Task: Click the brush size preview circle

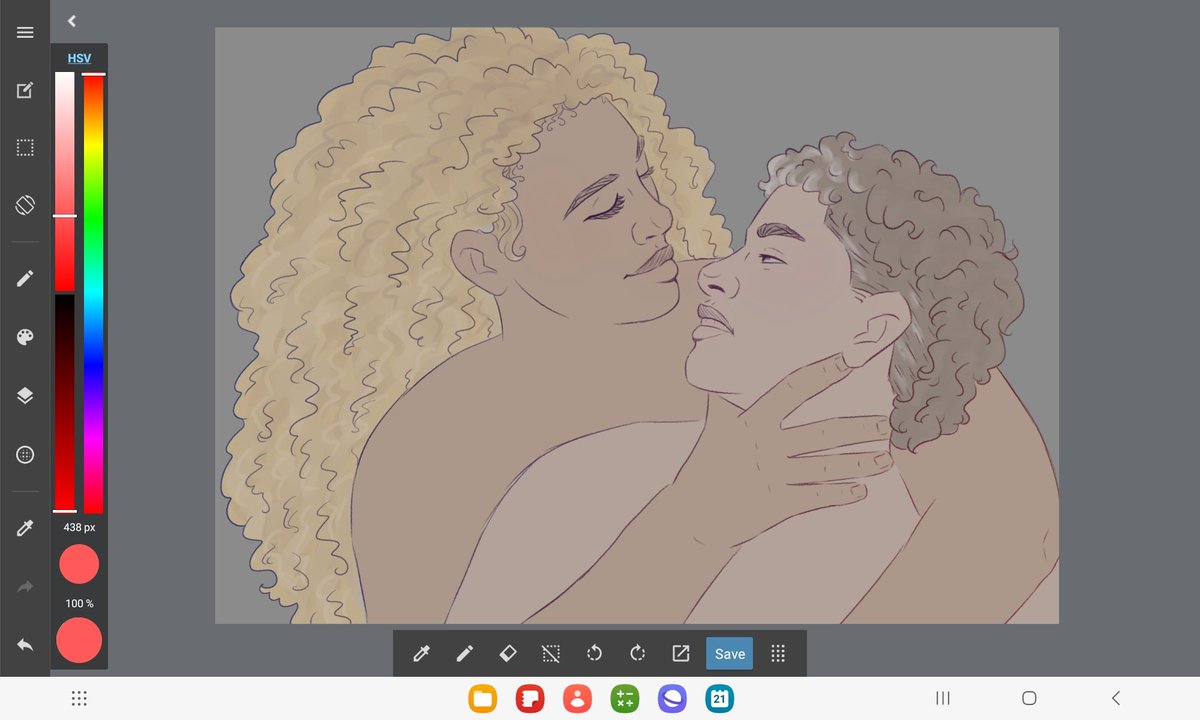Action: click(x=79, y=564)
